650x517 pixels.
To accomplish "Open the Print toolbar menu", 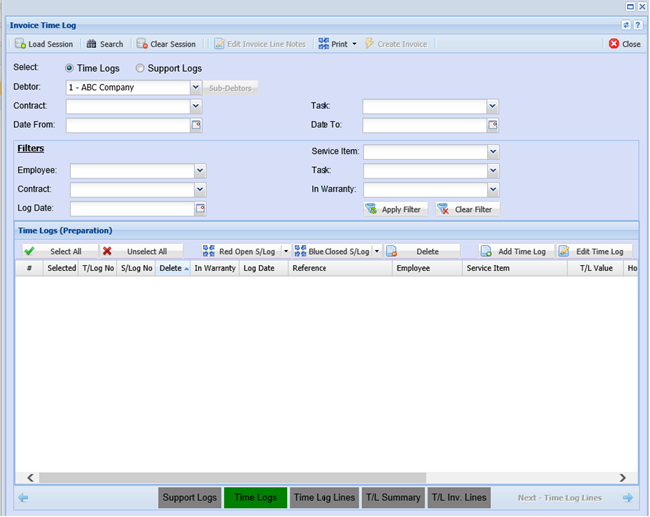I will pos(337,44).
